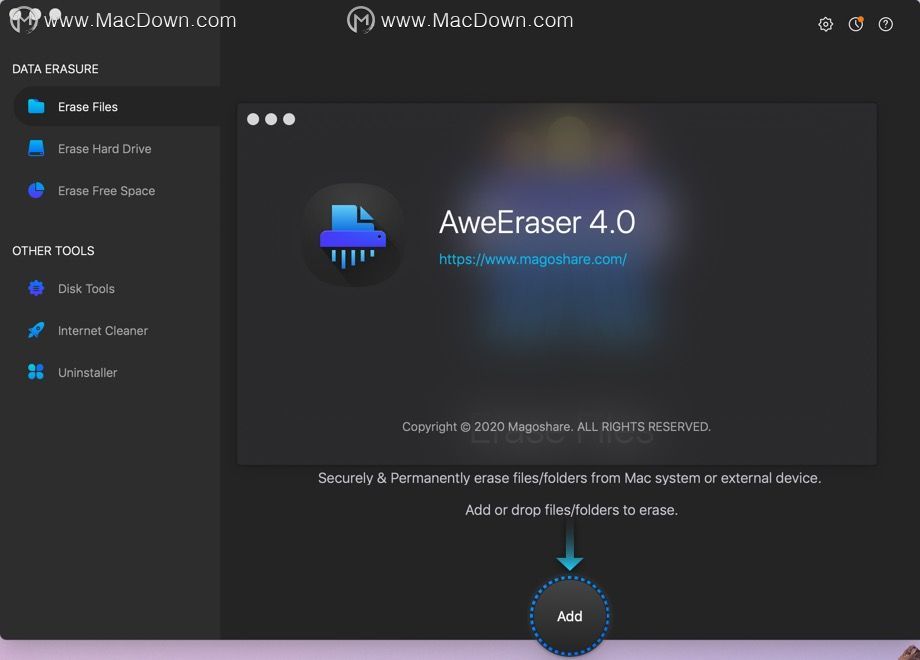920x660 pixels.
Task: Click the Internet Cleaner rocket icon
Action: point(36,330)
